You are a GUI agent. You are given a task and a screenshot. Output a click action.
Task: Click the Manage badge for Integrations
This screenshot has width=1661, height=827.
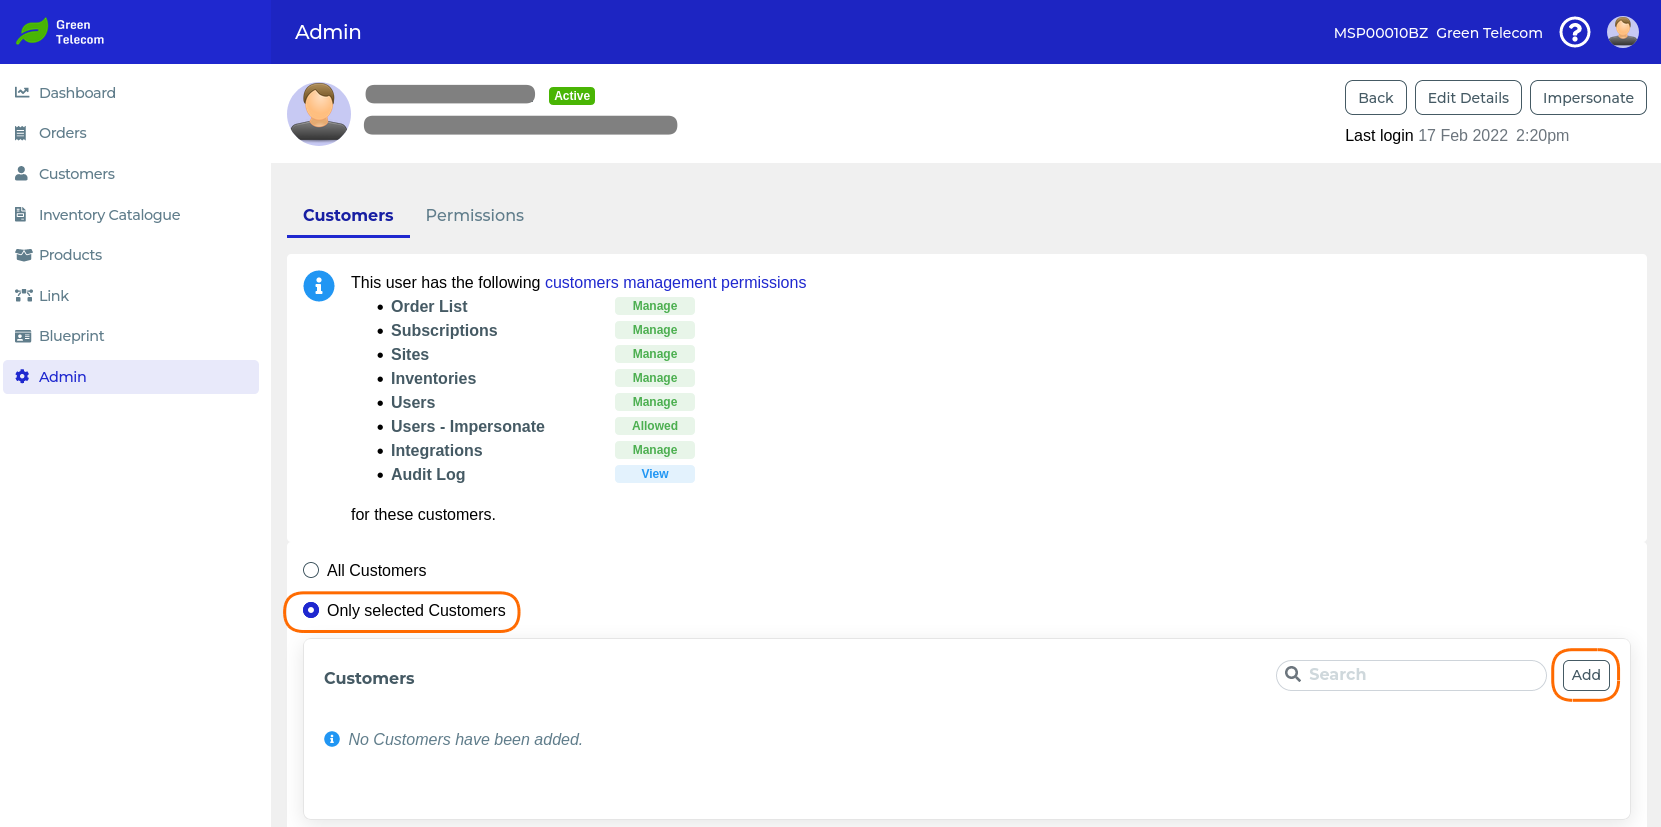pyautogui.click(x=655, y=450)
